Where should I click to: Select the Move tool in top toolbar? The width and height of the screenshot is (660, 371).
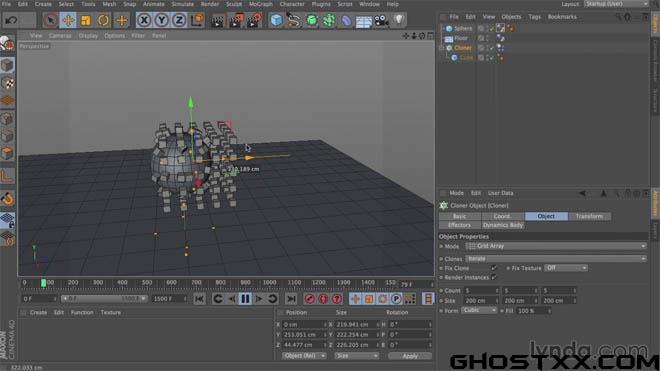coord(68,20)
